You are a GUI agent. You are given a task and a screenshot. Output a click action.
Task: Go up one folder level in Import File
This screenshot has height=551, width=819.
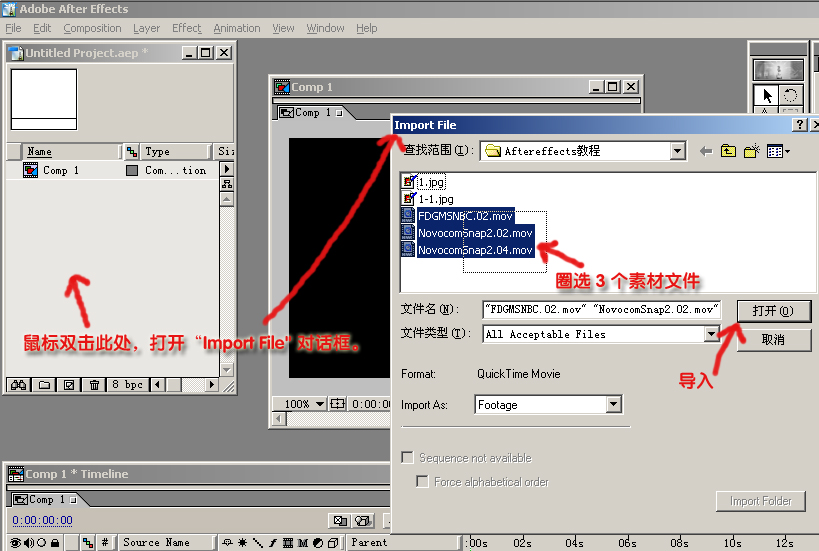[x=728, y=151]
